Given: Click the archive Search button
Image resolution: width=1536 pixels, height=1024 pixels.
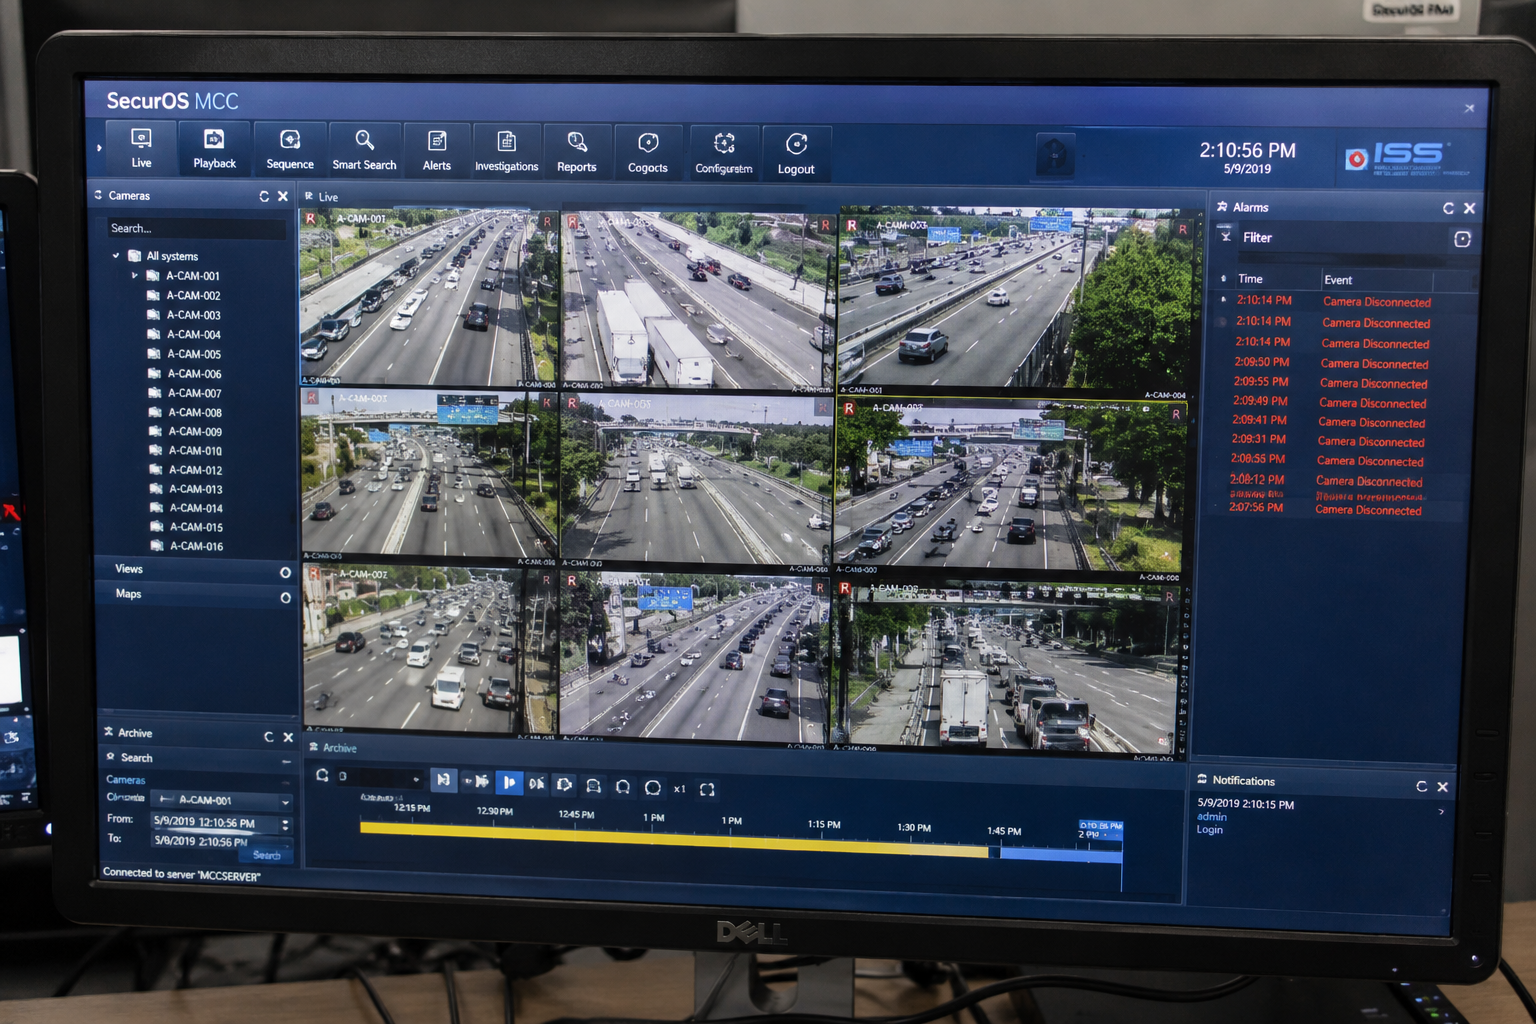Looking at the screenshot, I should (267, 855).
